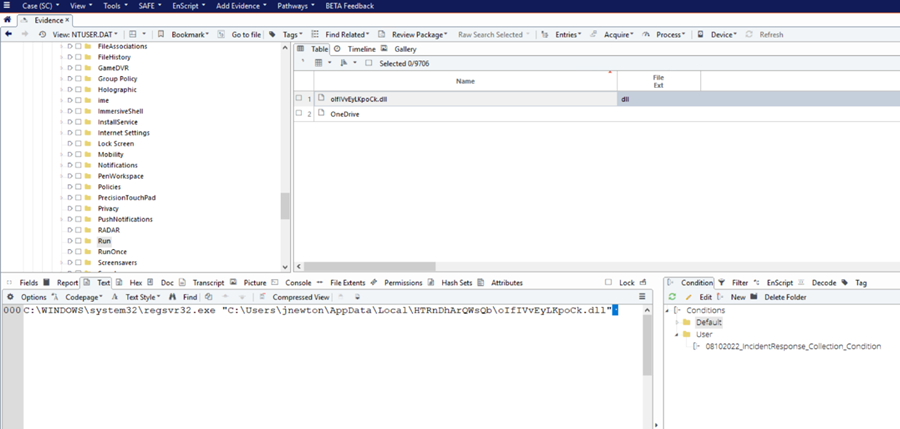This screenshot has width=900, height=429.
Task: Go back with the left arrow
Action: (x=9, y=34)
